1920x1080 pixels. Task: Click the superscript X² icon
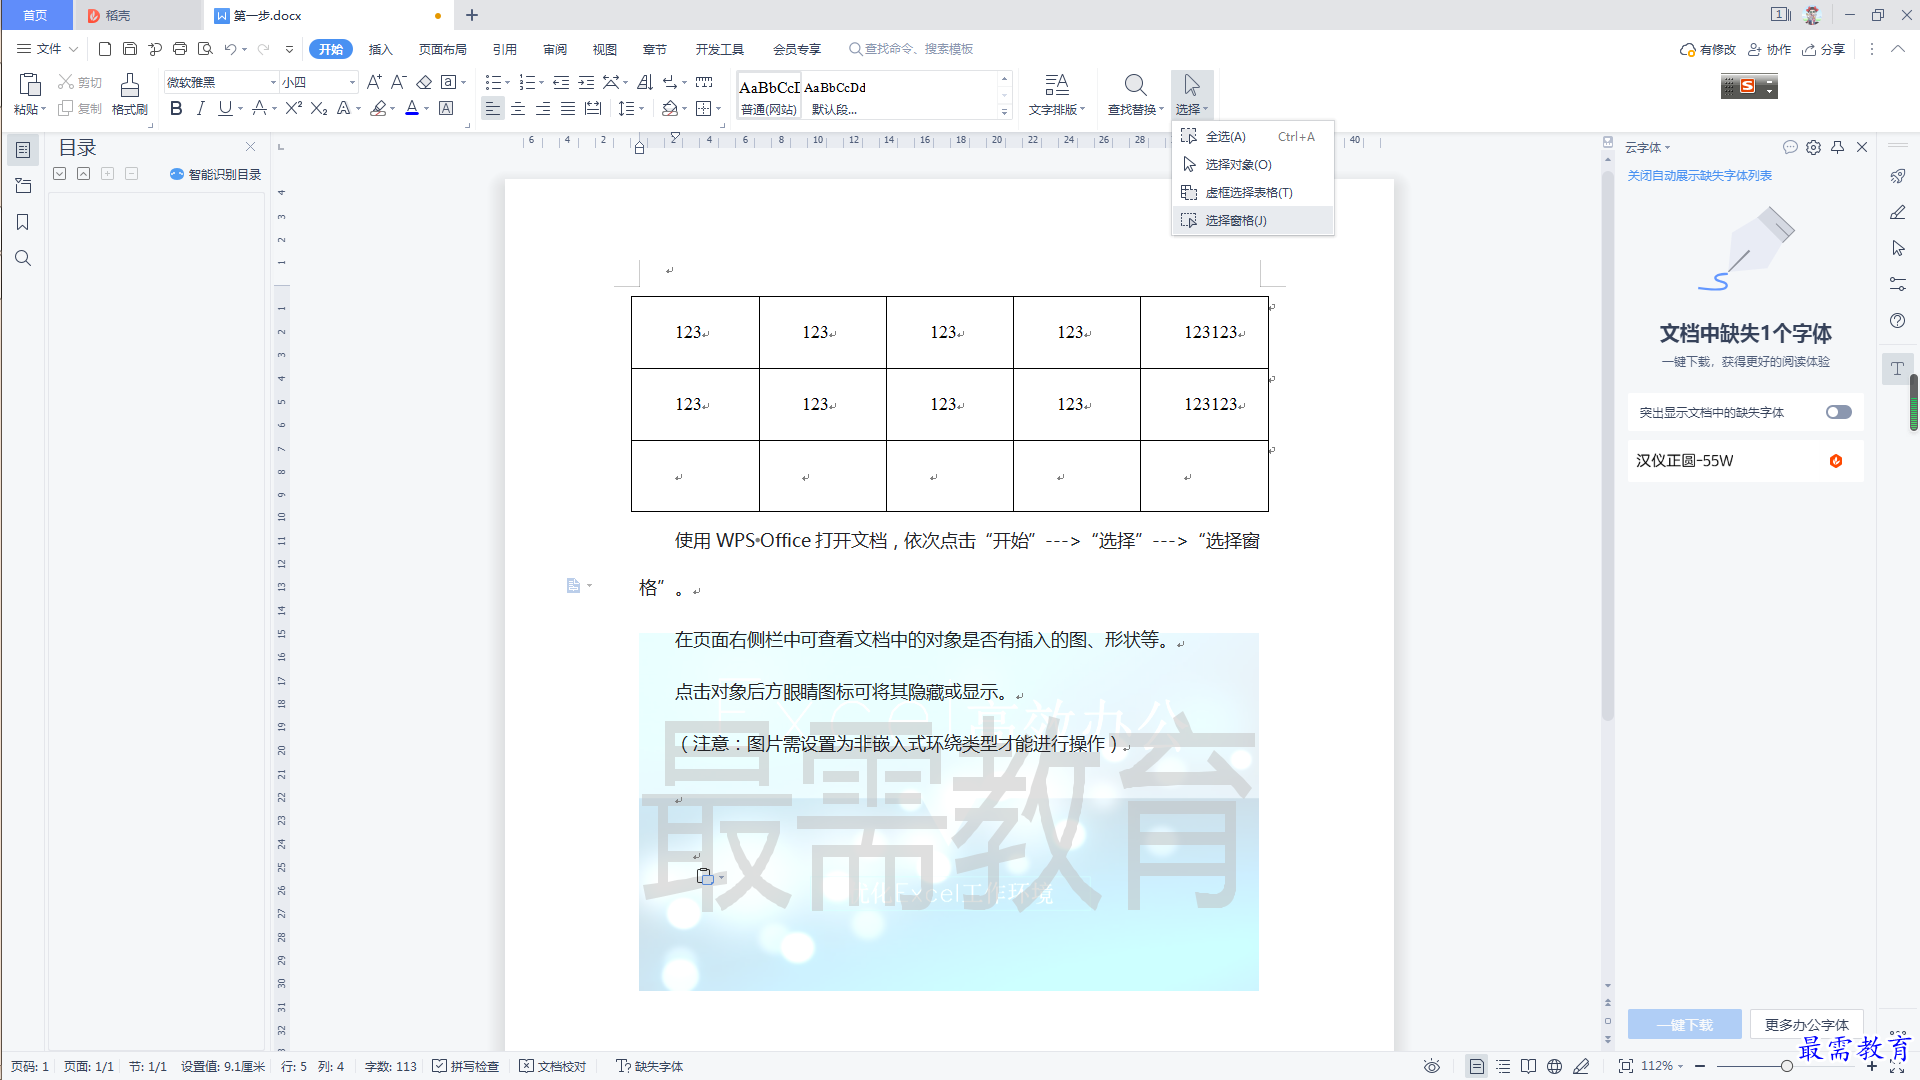pos(293,109)
